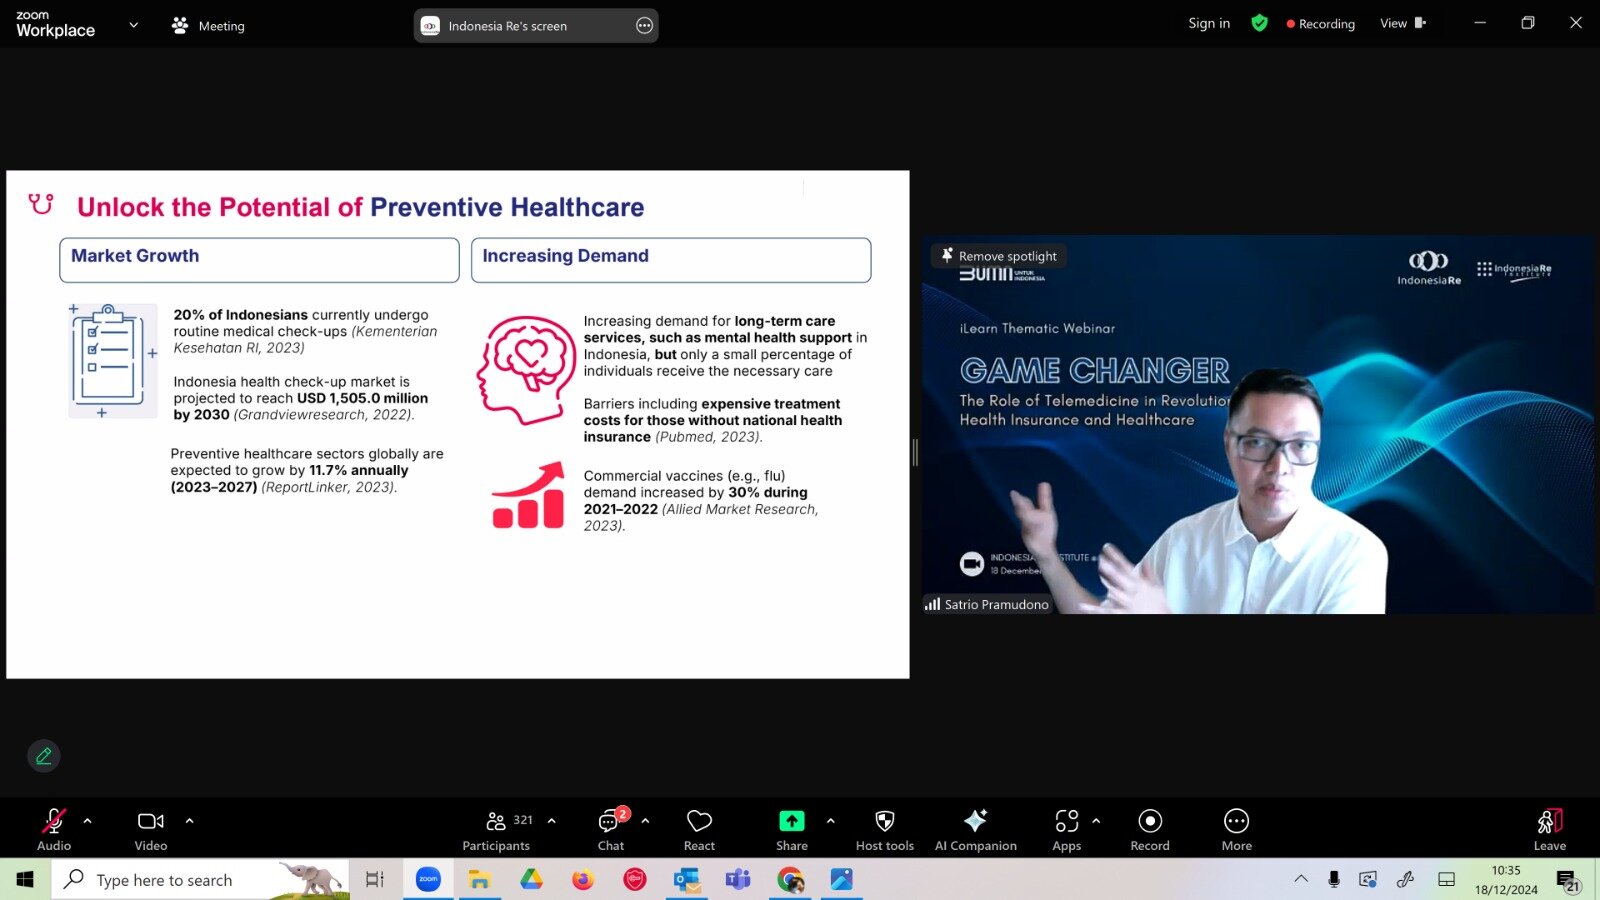Click Sign in

1209,23
